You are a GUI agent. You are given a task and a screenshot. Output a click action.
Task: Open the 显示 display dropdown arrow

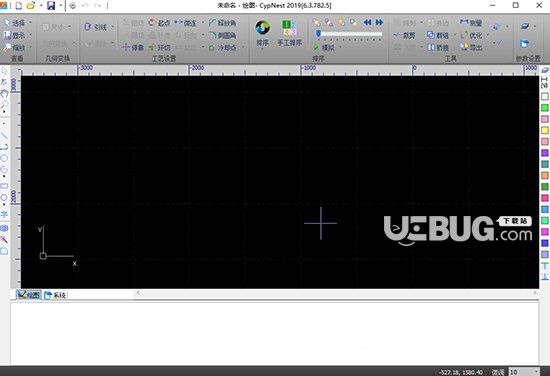pyautogui.click(x=31, y=35)
